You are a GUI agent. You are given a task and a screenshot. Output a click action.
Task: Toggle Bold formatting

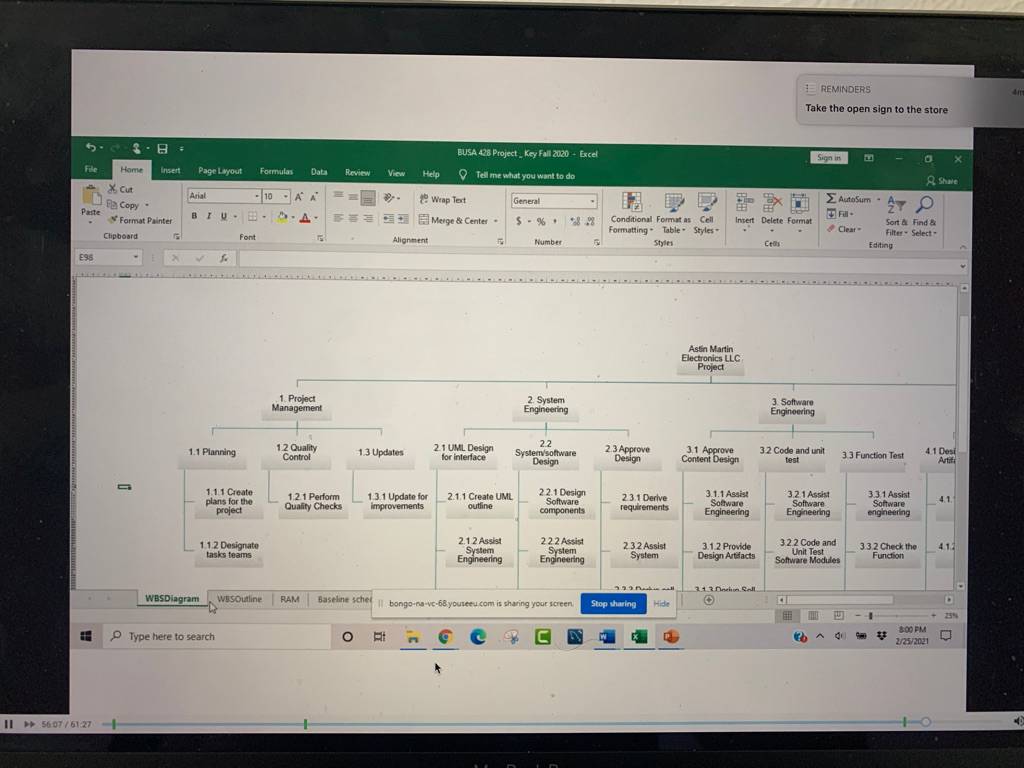tap(194, 216)
